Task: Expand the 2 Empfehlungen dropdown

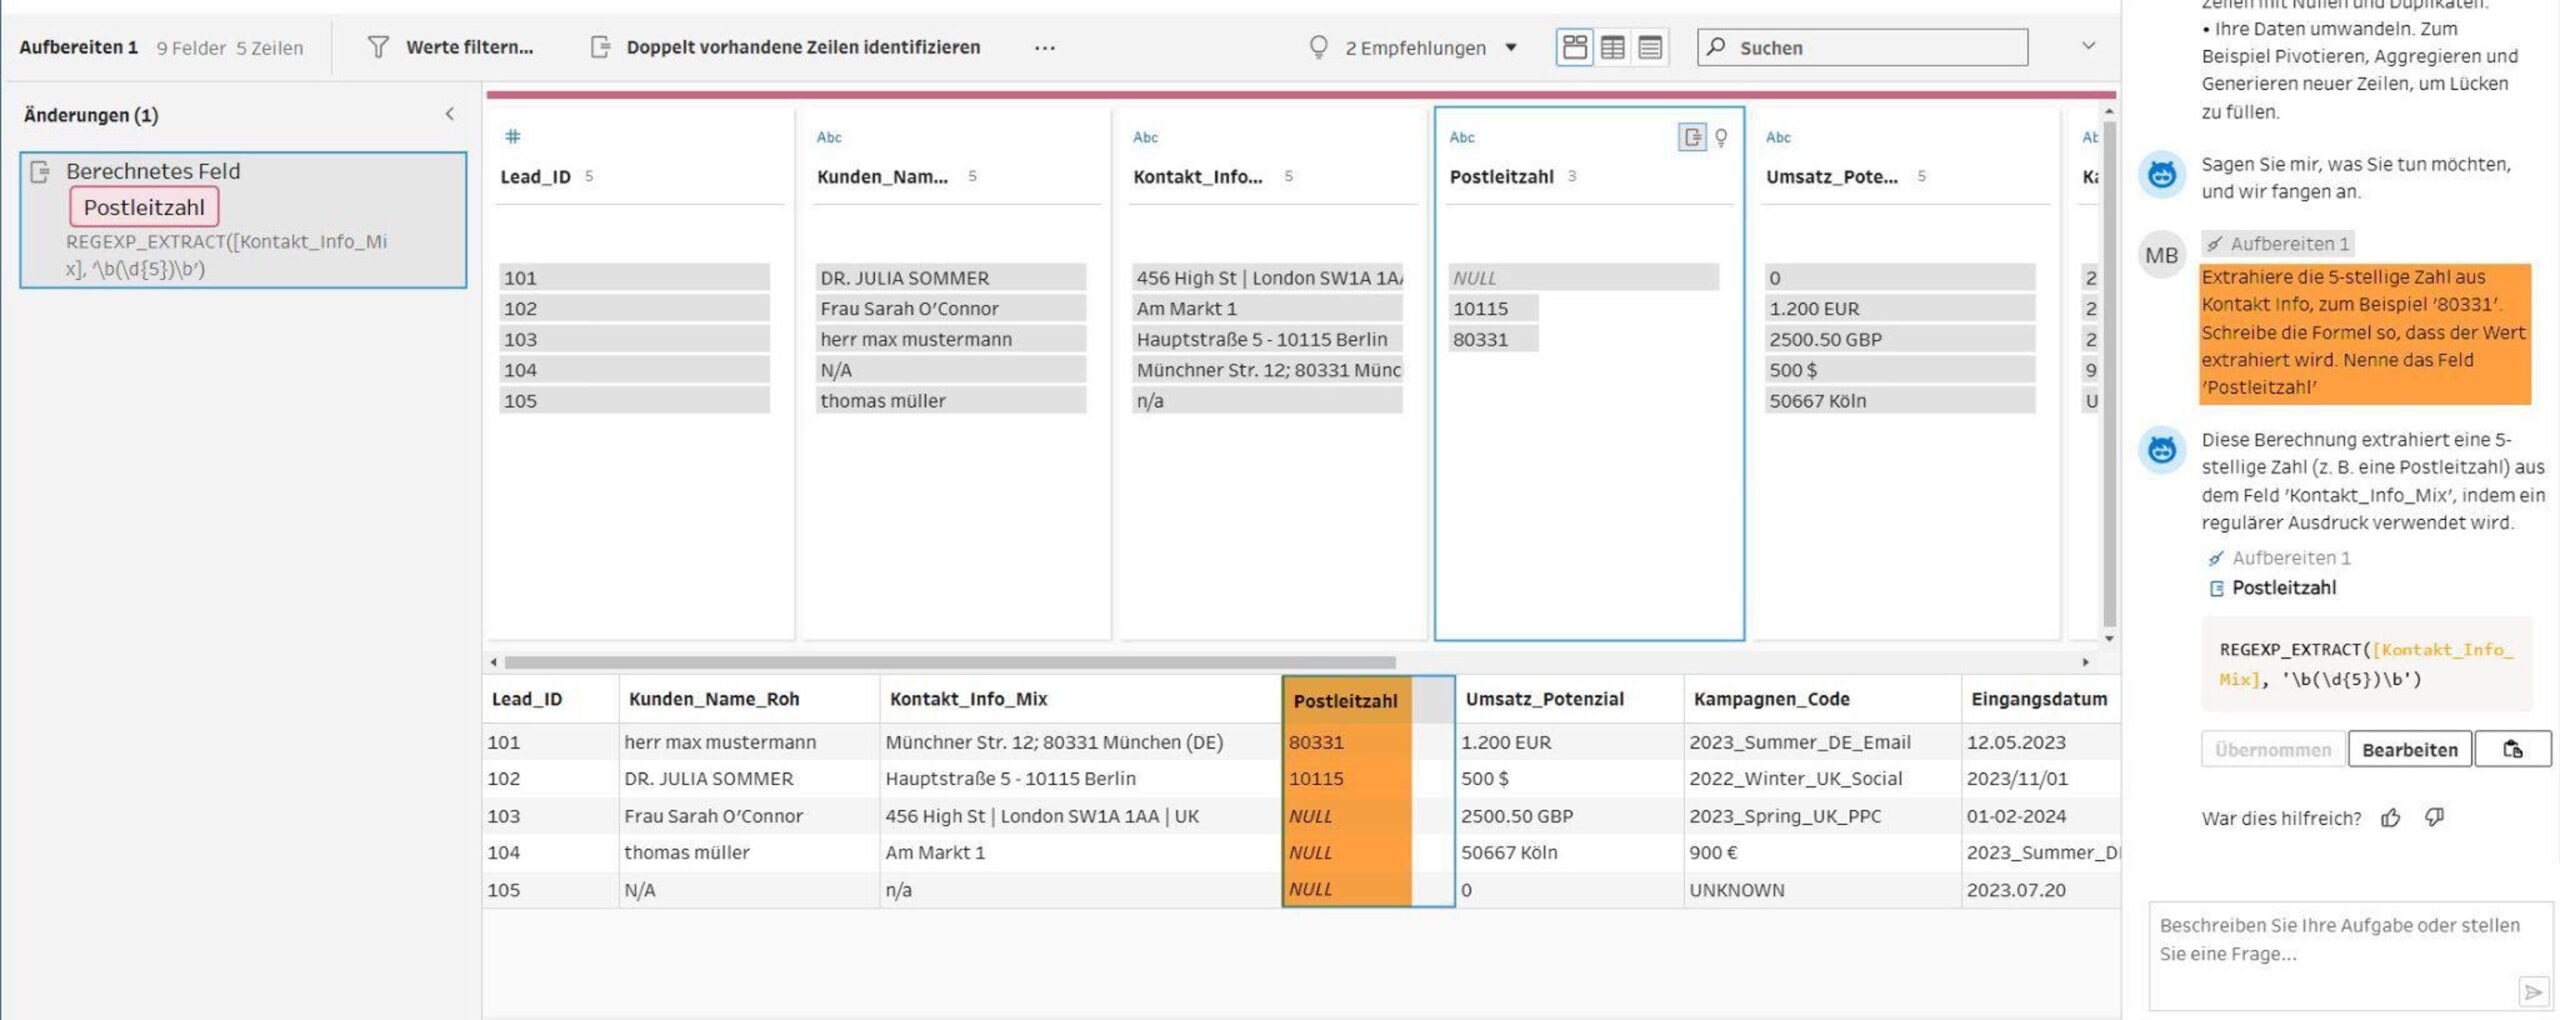Action: pyautogui.click(x=1511, y=47)
